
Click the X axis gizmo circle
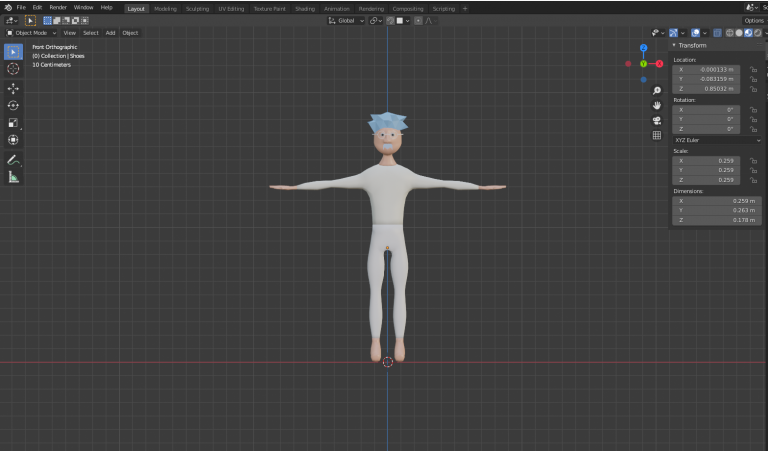(x=659, y=64)
